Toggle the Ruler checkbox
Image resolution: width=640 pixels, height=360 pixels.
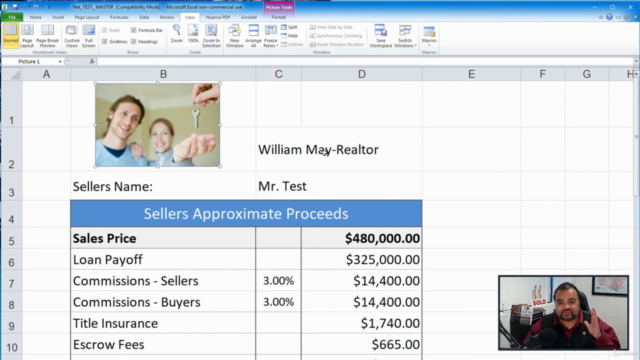[111, 30]
